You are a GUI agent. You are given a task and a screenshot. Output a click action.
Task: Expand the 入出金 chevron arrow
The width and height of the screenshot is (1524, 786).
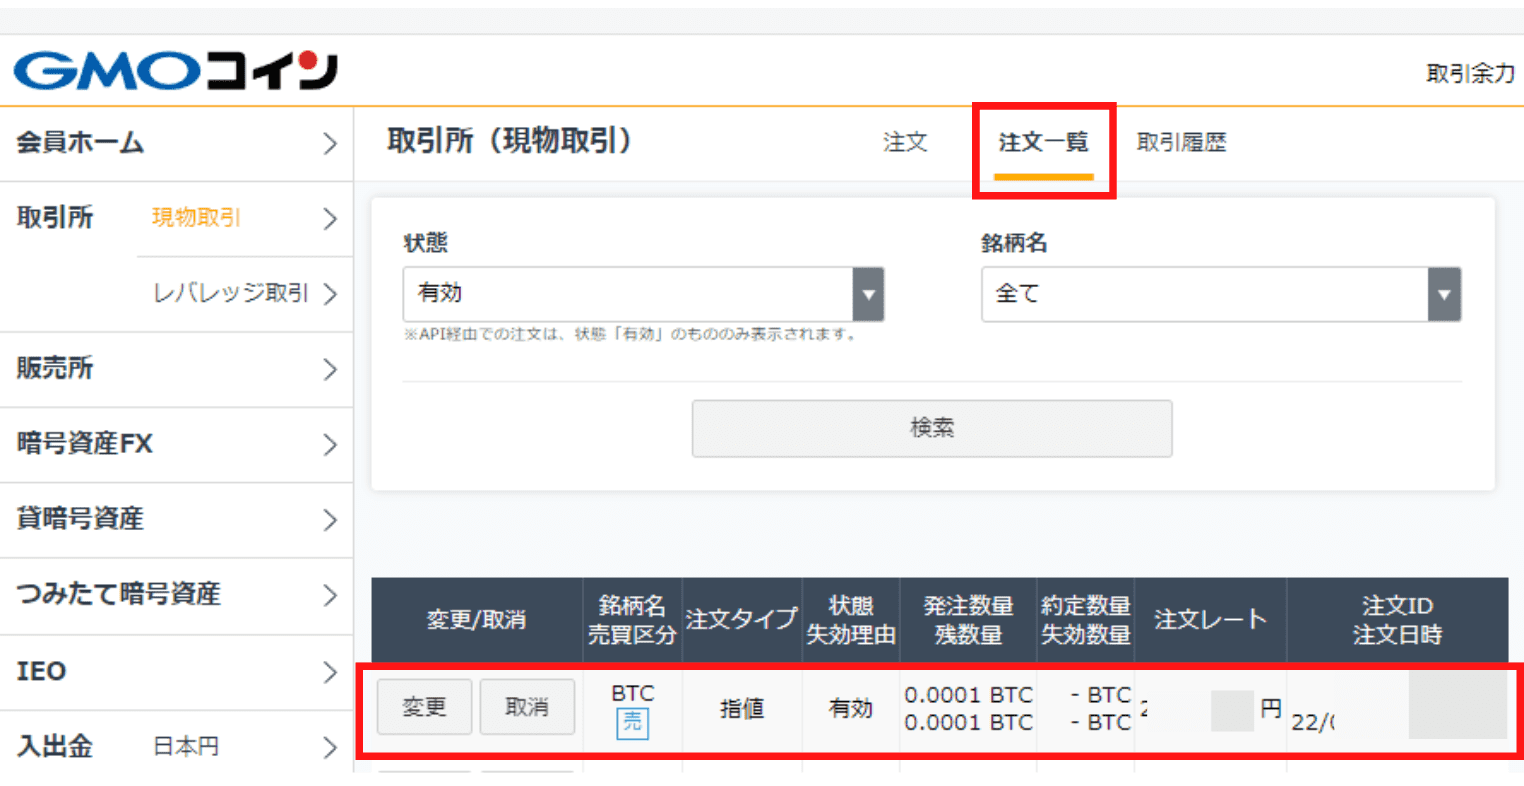[x=330, y=747]
